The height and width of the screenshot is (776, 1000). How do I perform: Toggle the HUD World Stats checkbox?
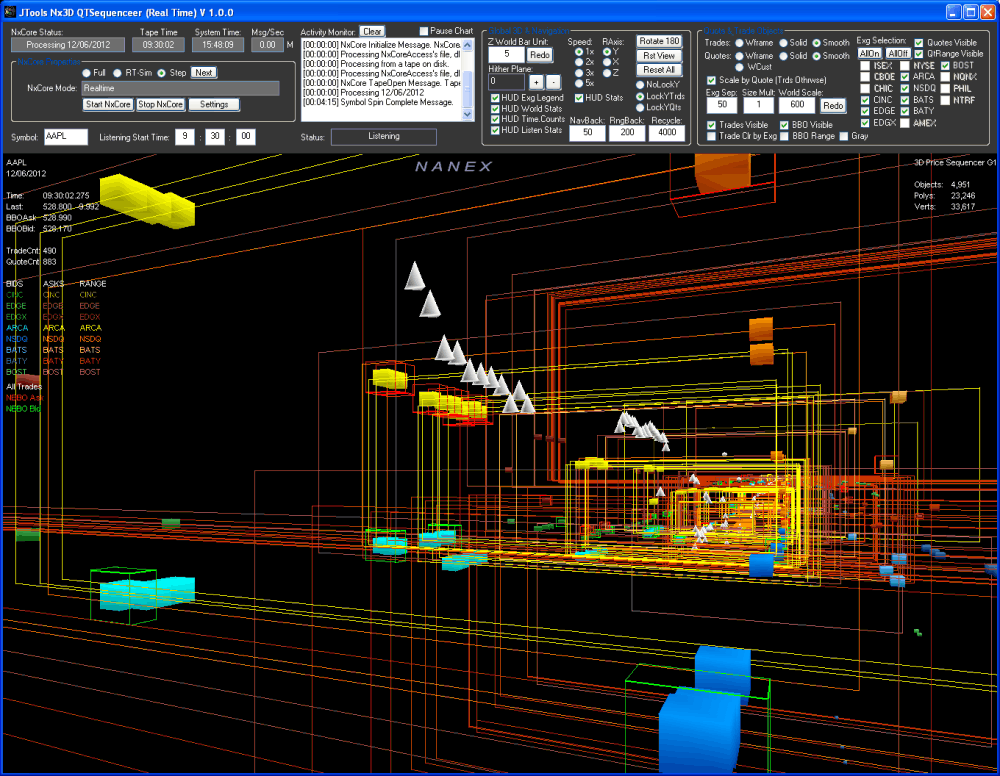coord(495,109)
